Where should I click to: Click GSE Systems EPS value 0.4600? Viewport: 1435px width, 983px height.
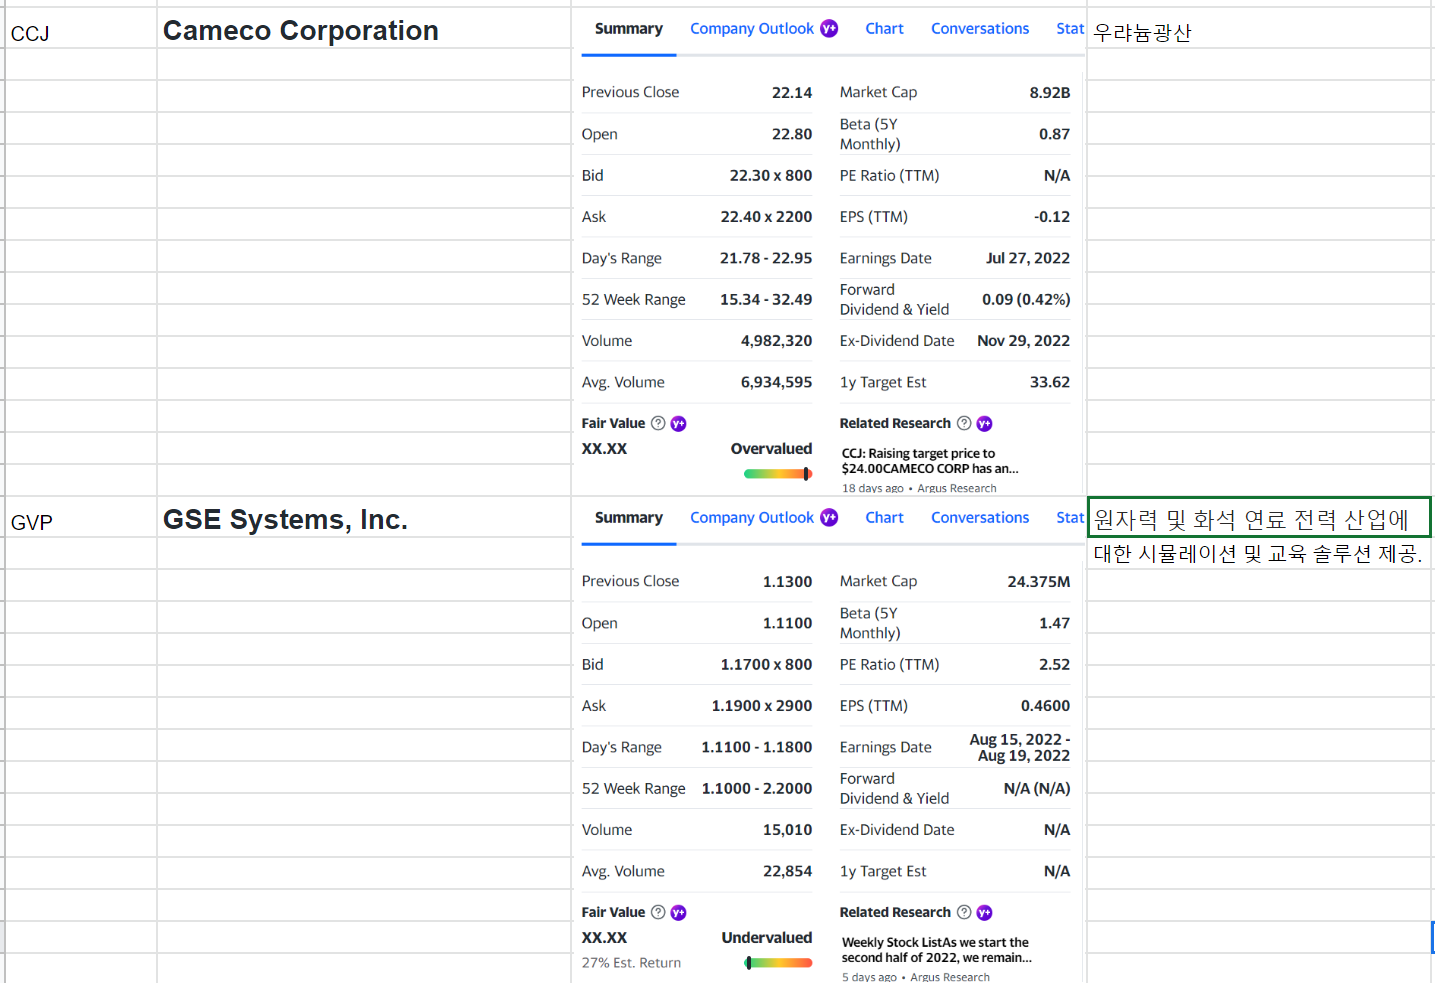(1046, 706)
